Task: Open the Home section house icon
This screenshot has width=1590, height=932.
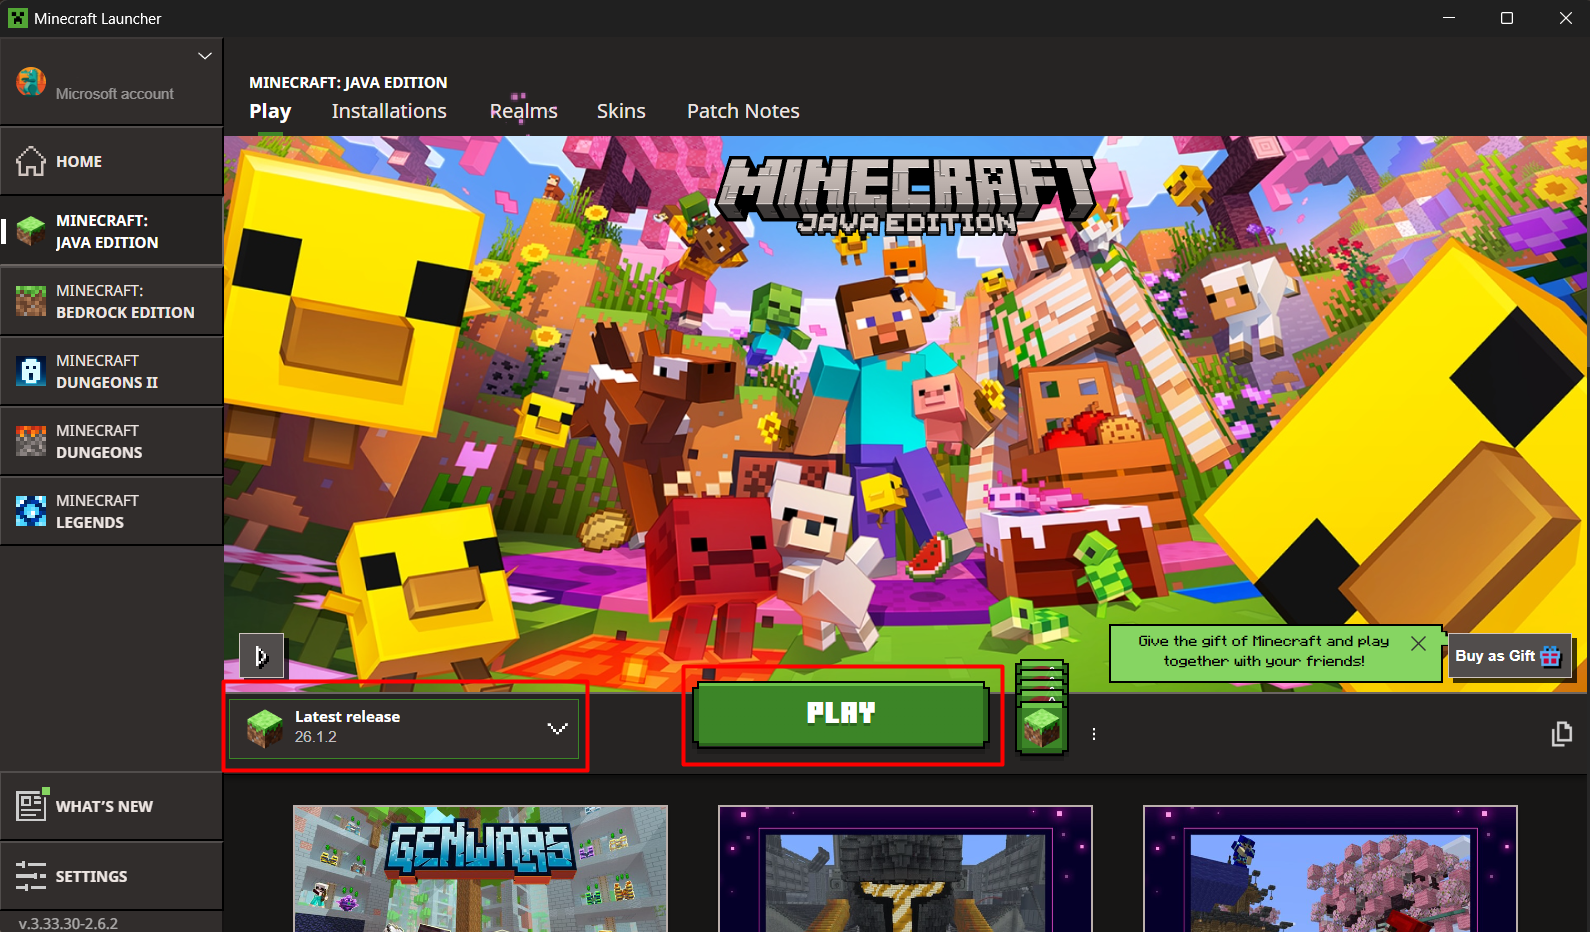Action: (x=31, y=161)
